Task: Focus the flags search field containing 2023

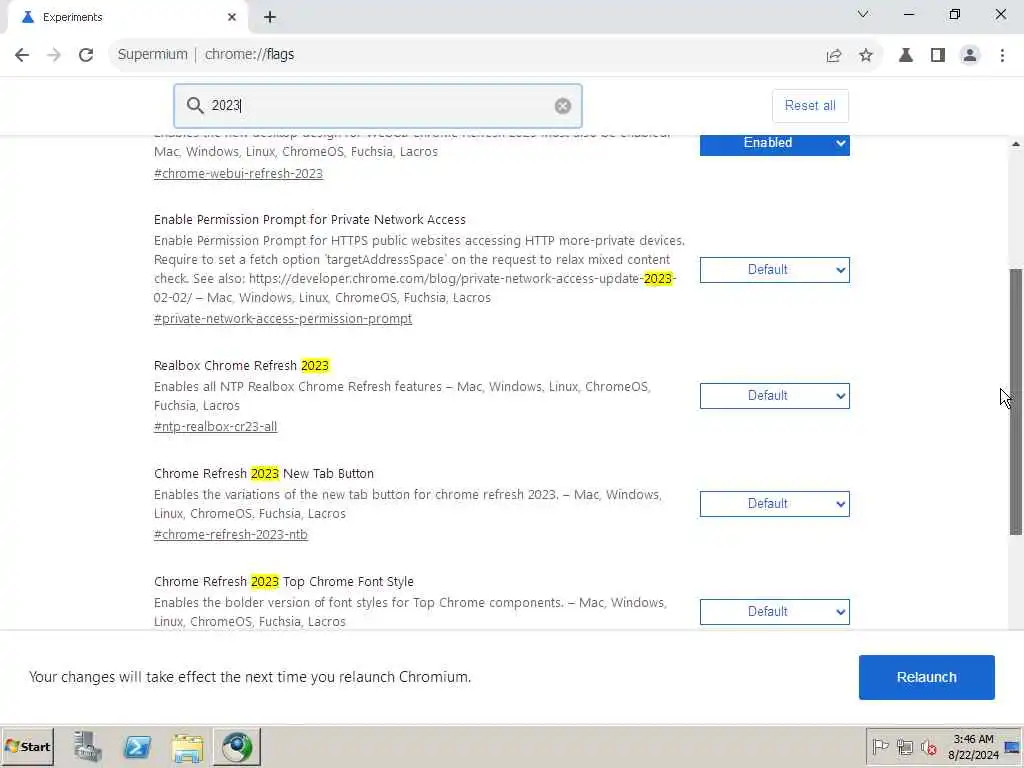Action: tap(377, 106)
